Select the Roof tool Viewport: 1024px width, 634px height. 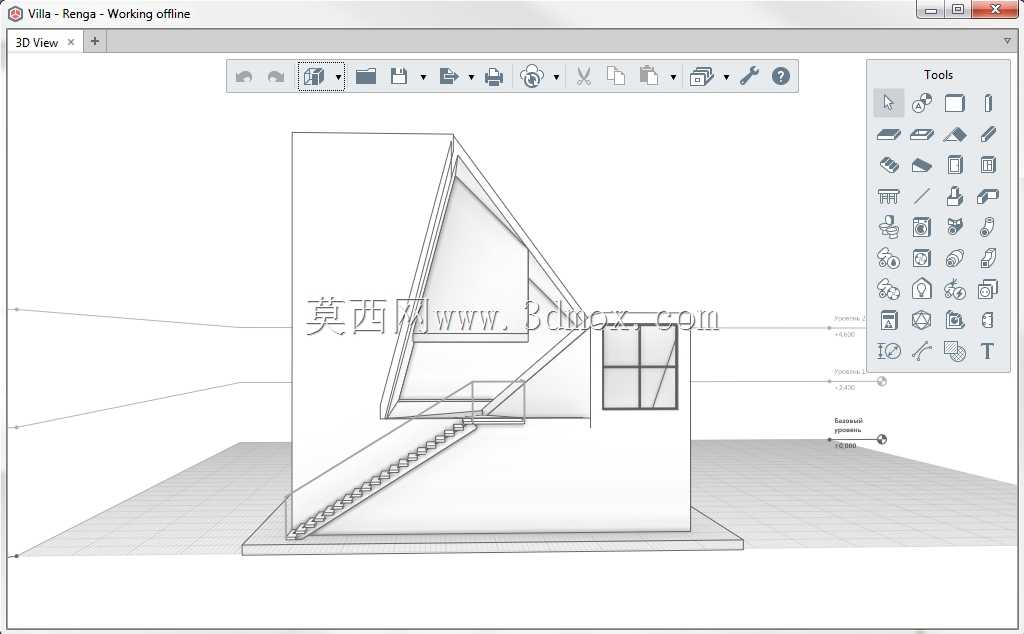[x=955, y=135]
